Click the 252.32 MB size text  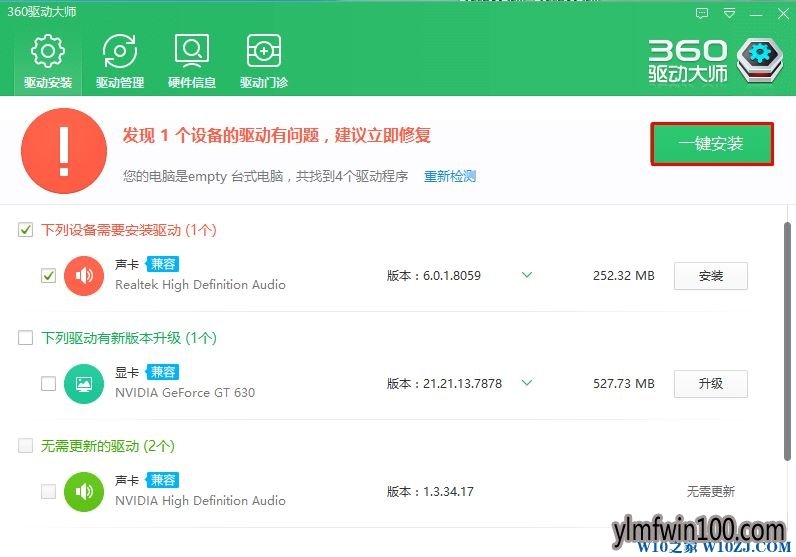click(x=624, y=276)
